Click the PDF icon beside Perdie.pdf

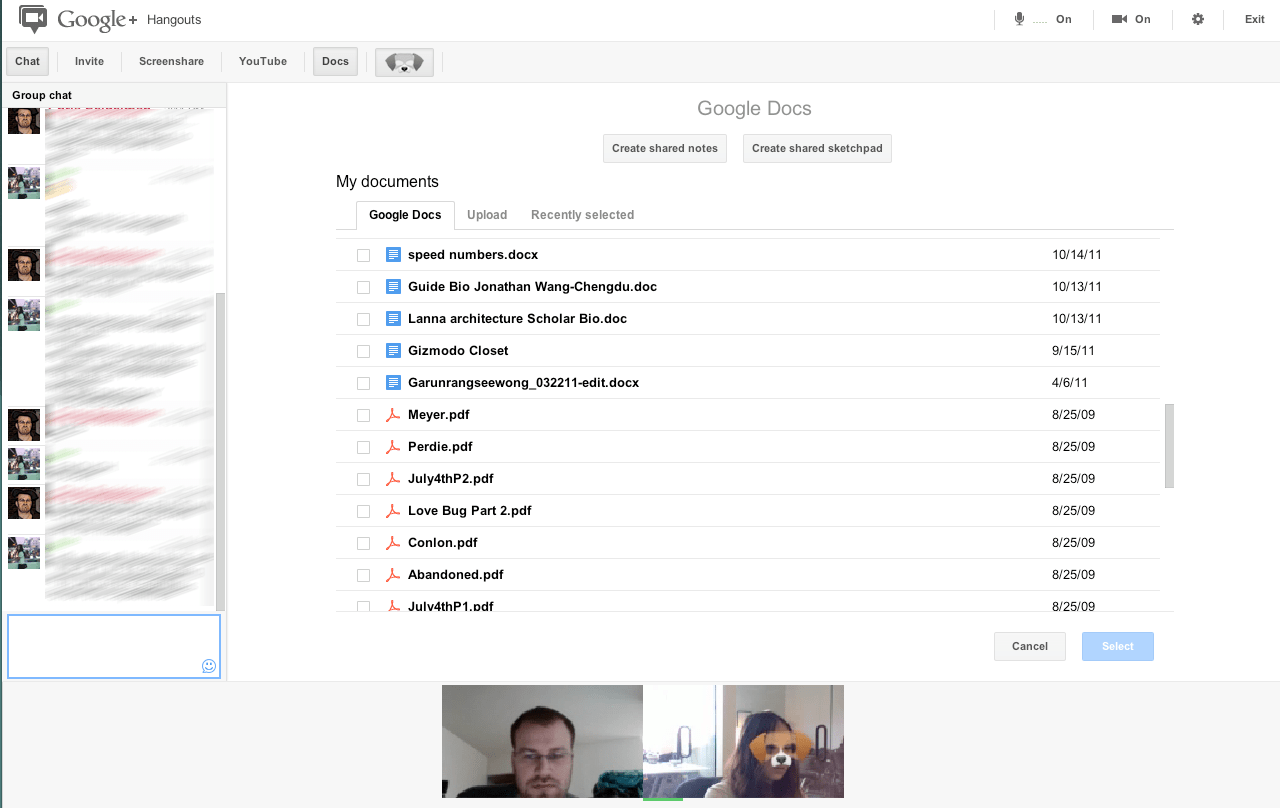tap(393, 447)
